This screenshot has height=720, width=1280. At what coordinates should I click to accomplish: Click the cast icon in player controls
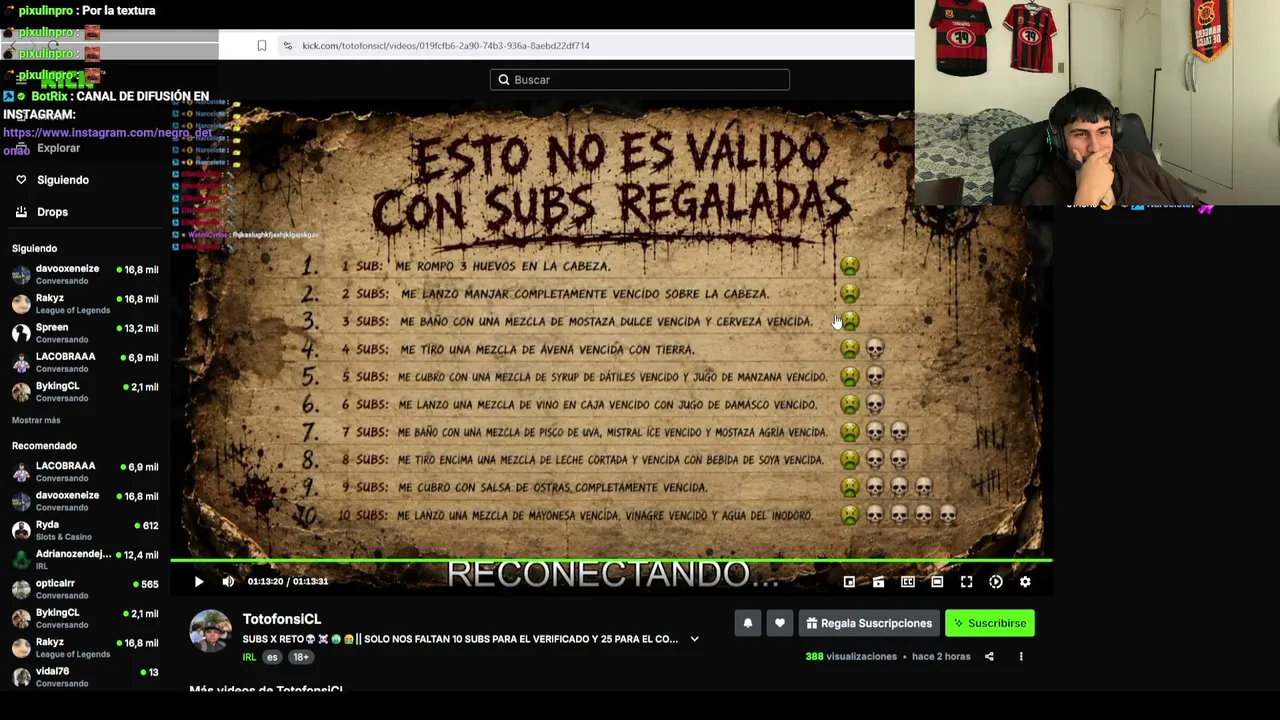click(x=878, y=581)
